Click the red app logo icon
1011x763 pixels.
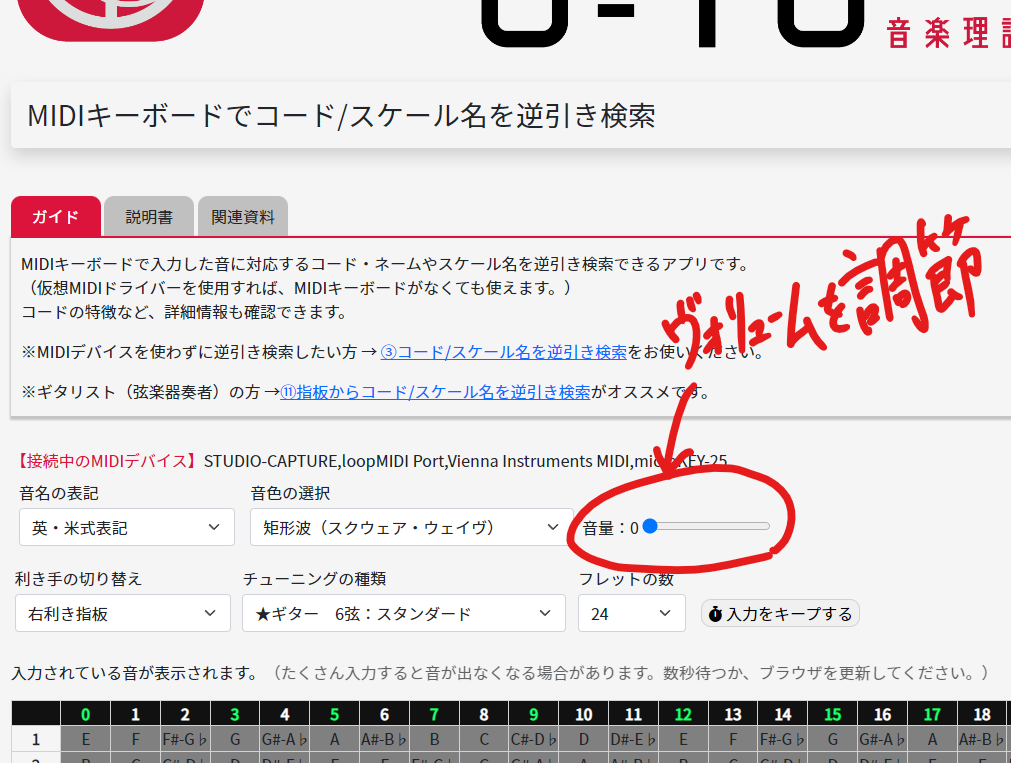click(x=110, y=15)
